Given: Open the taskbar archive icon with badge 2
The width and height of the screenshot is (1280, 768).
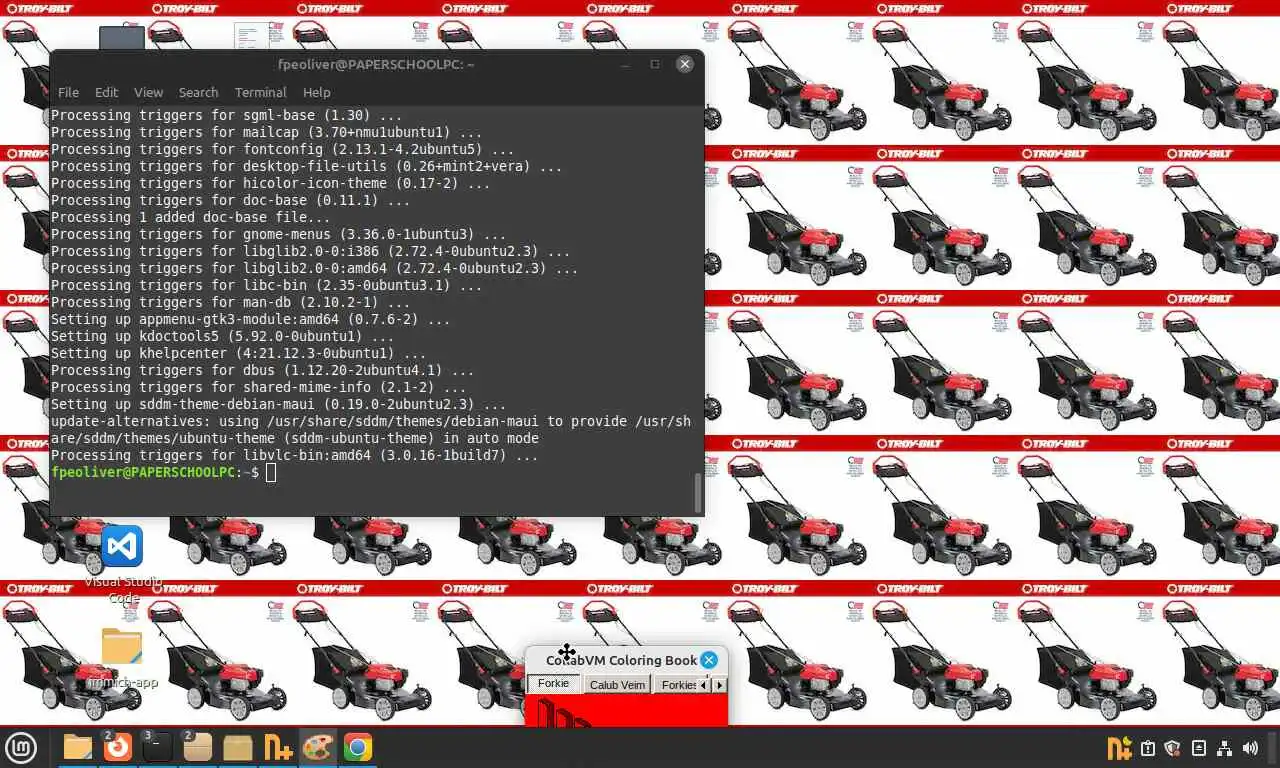Looking at the screenshot, I should [x=198, y=747].
